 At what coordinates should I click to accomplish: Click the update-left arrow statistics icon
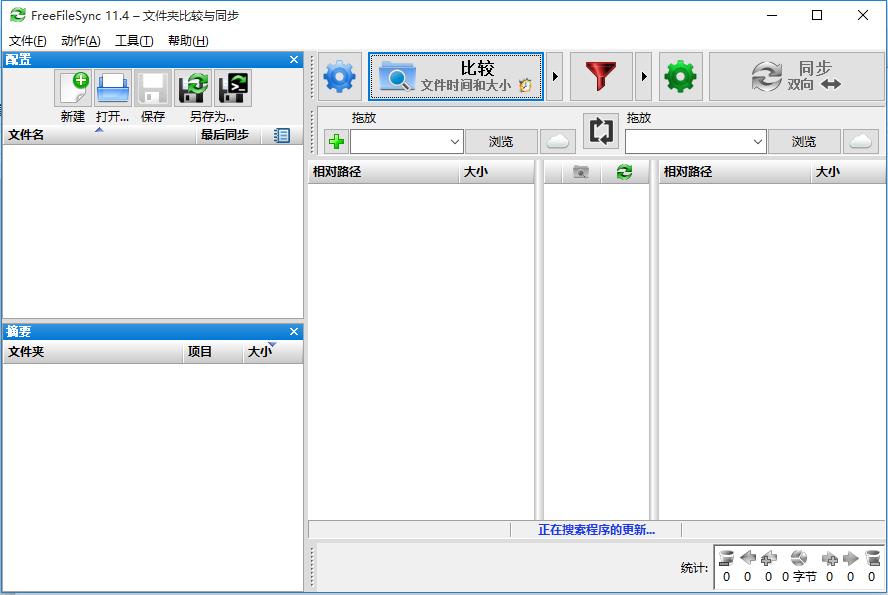(748, 559)
